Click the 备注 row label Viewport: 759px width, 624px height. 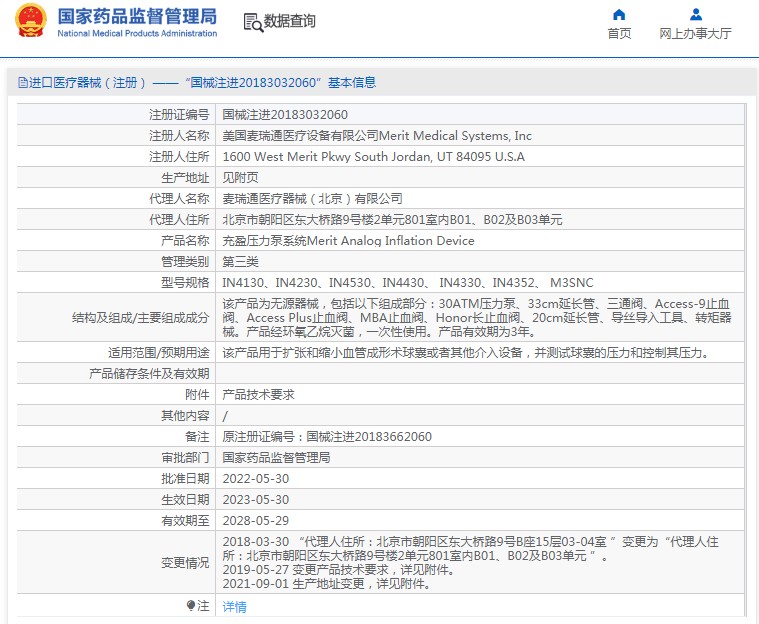coord(197,437)
